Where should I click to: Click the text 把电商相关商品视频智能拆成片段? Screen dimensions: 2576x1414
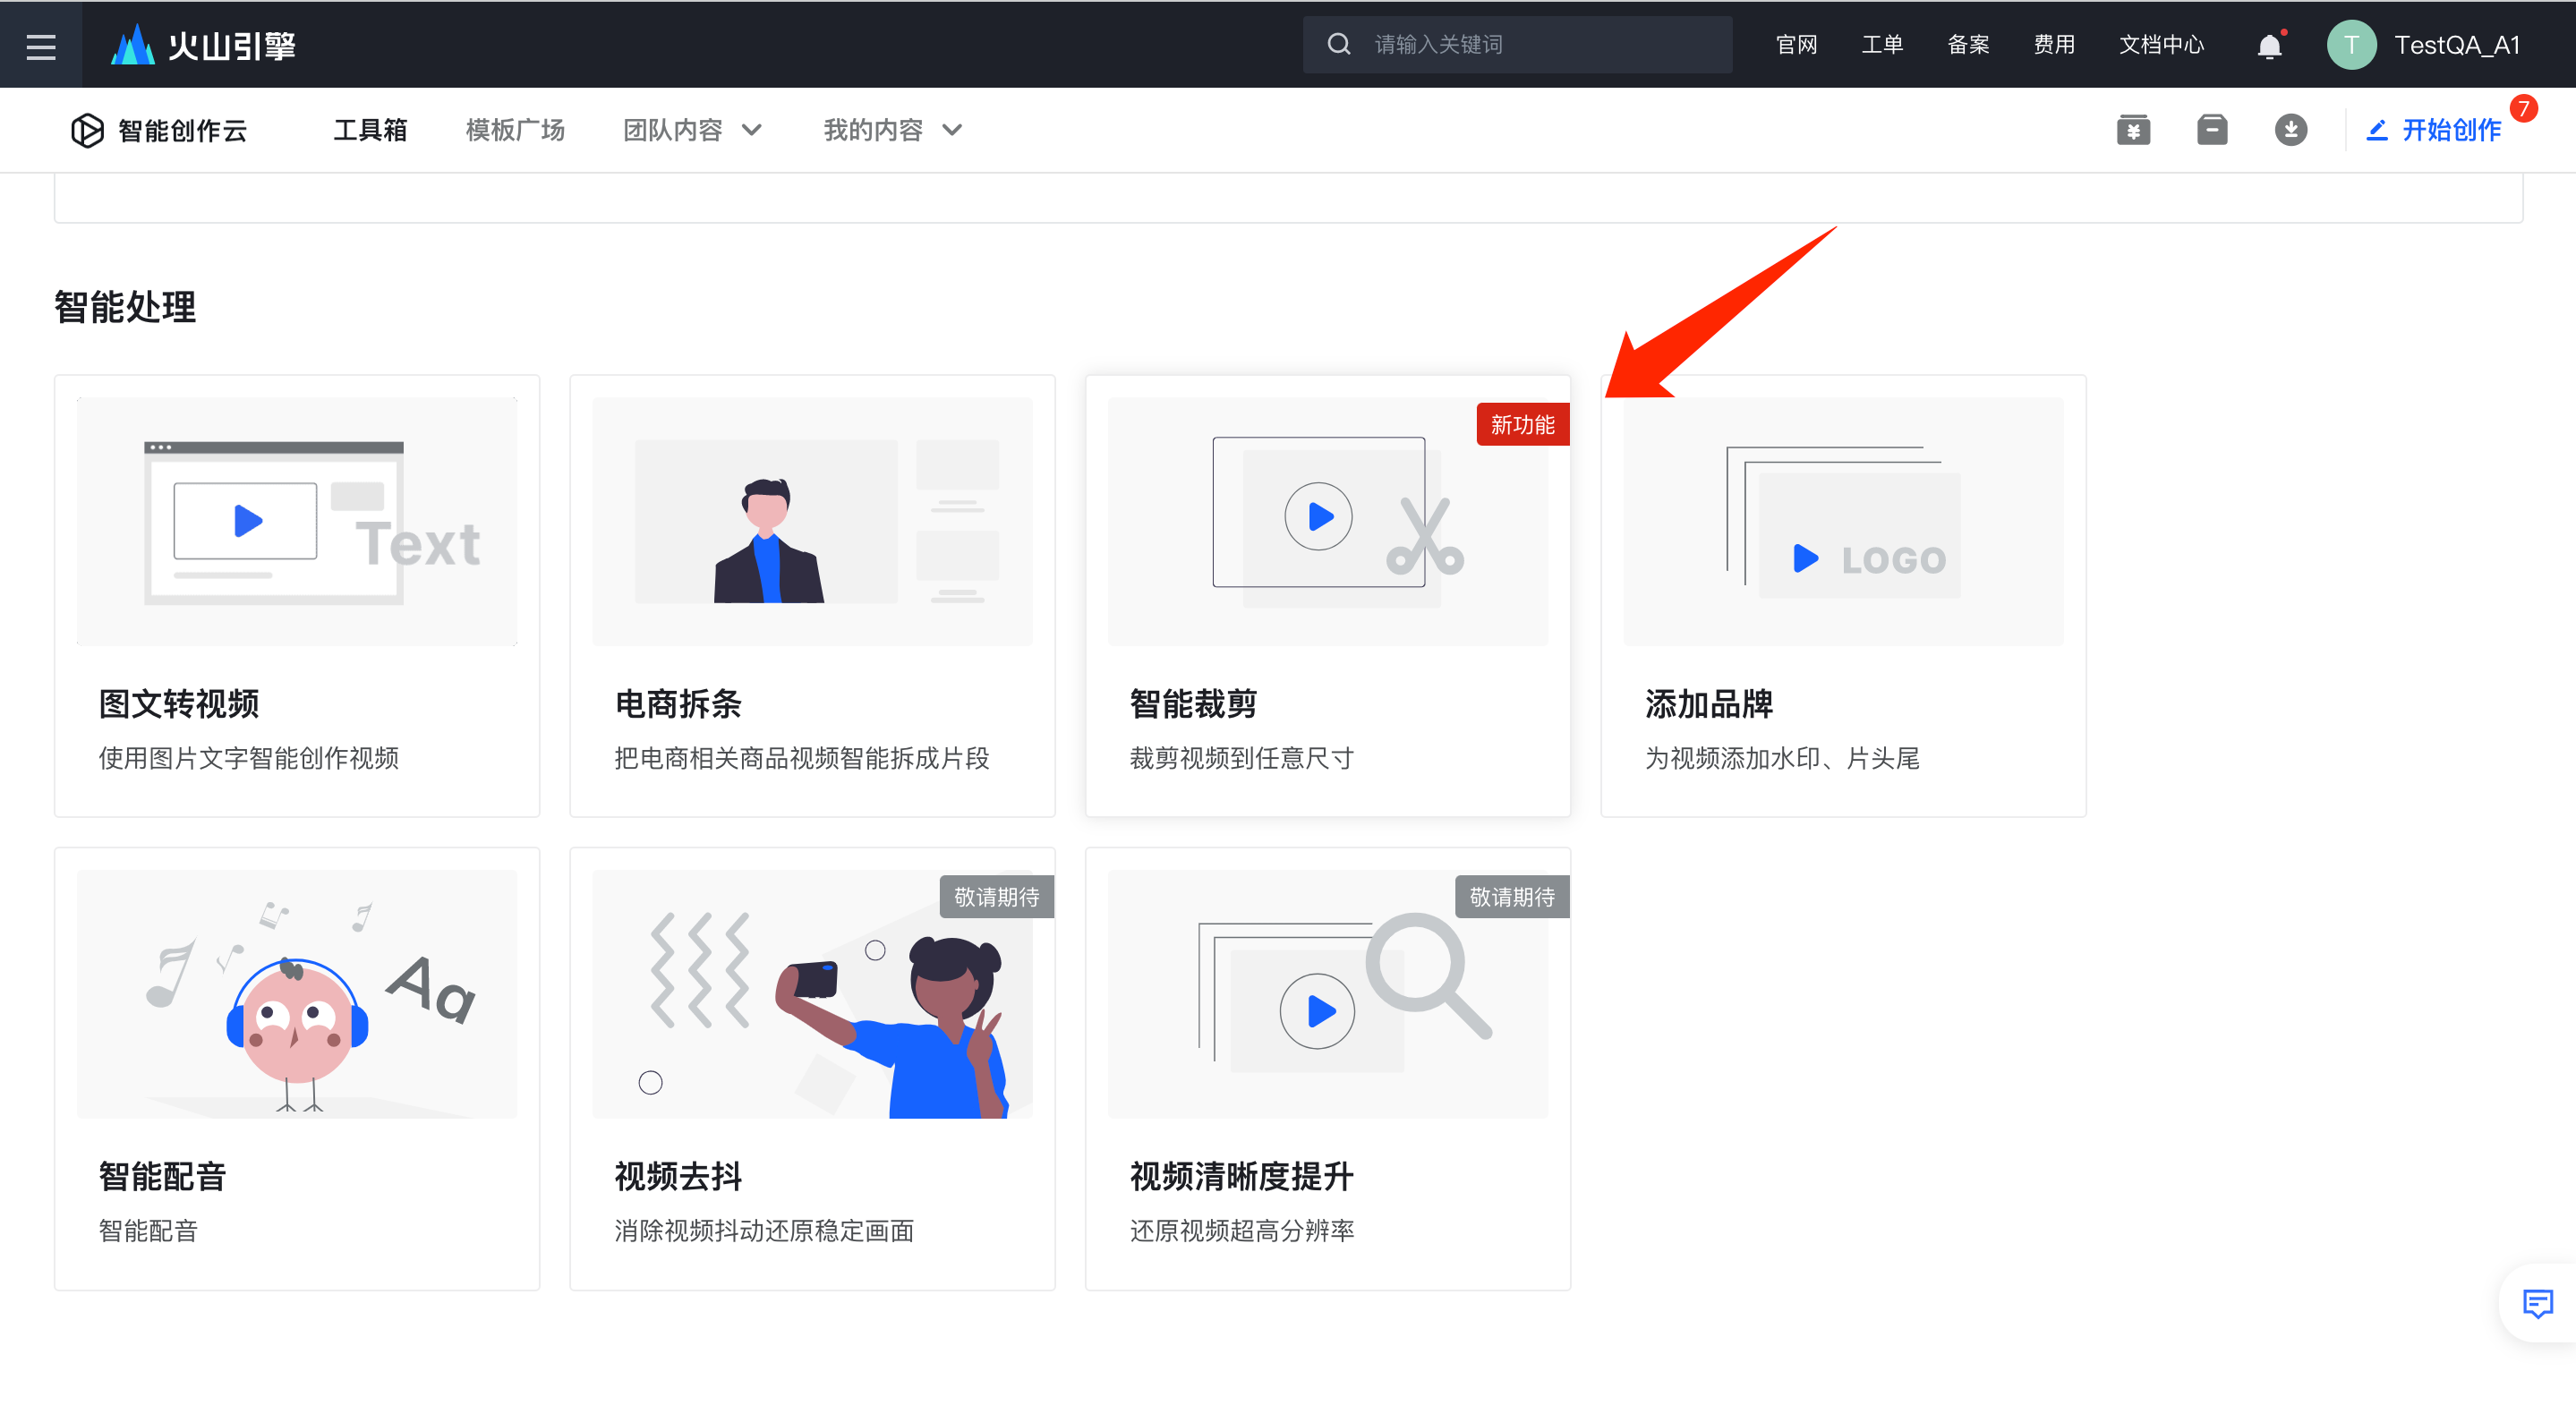pos(801,758)
